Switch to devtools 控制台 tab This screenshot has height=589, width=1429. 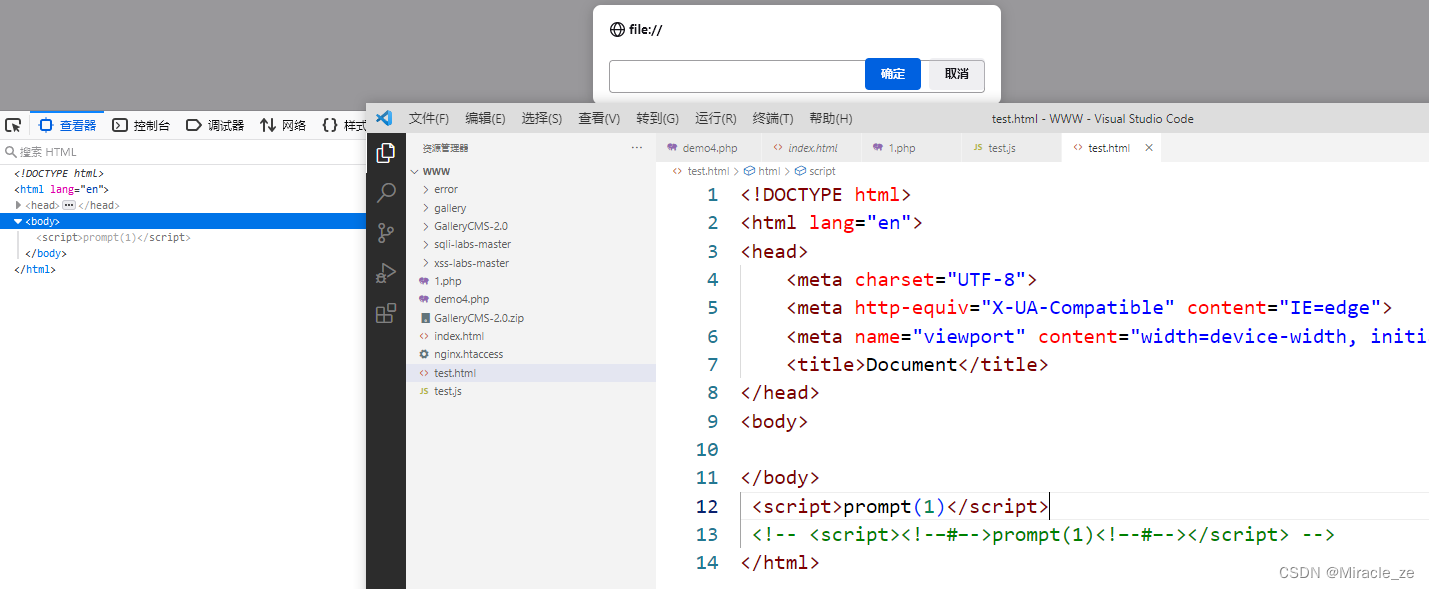(141, 125)
